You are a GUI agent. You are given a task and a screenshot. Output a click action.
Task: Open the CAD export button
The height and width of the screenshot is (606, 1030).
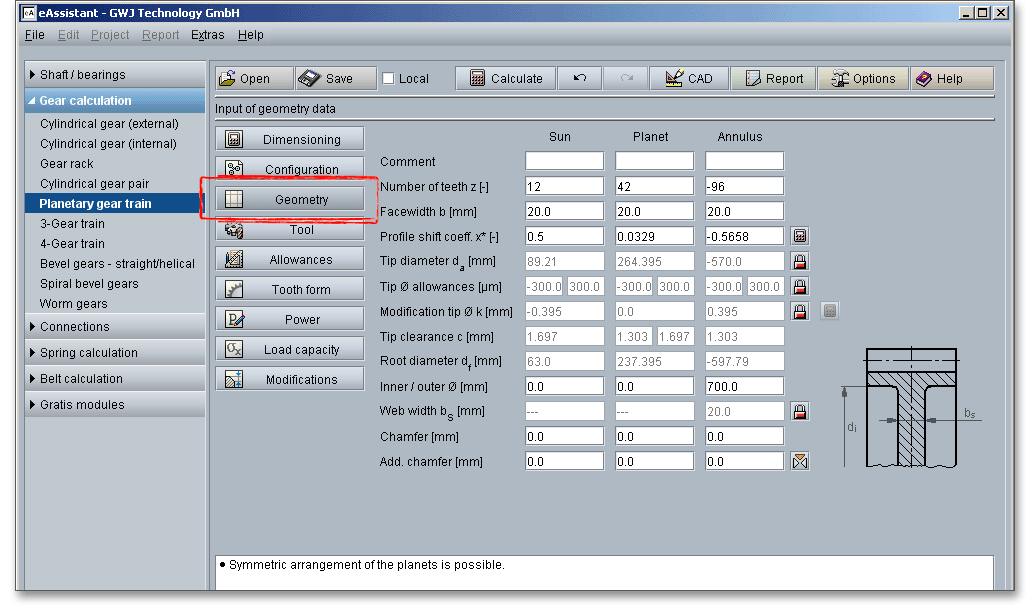(688, 79)
